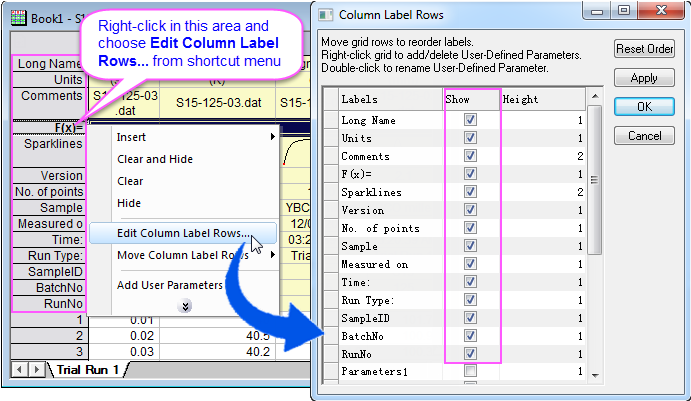691x401 pixels.
Task: Enable the Parameters1 show checkbox
Action: (470, 372)
